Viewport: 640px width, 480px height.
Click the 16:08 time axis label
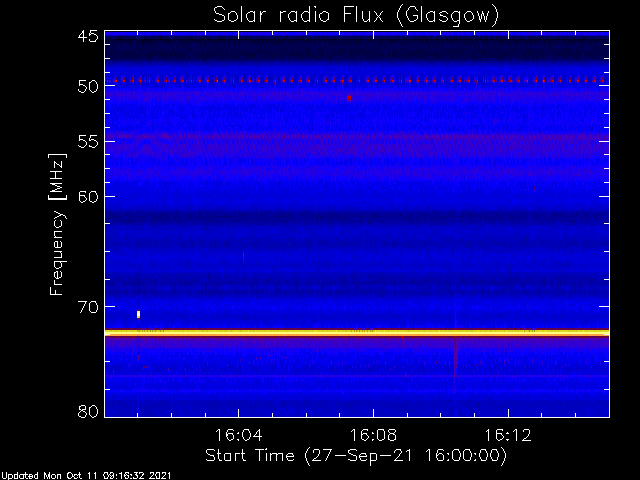(373, 435)
